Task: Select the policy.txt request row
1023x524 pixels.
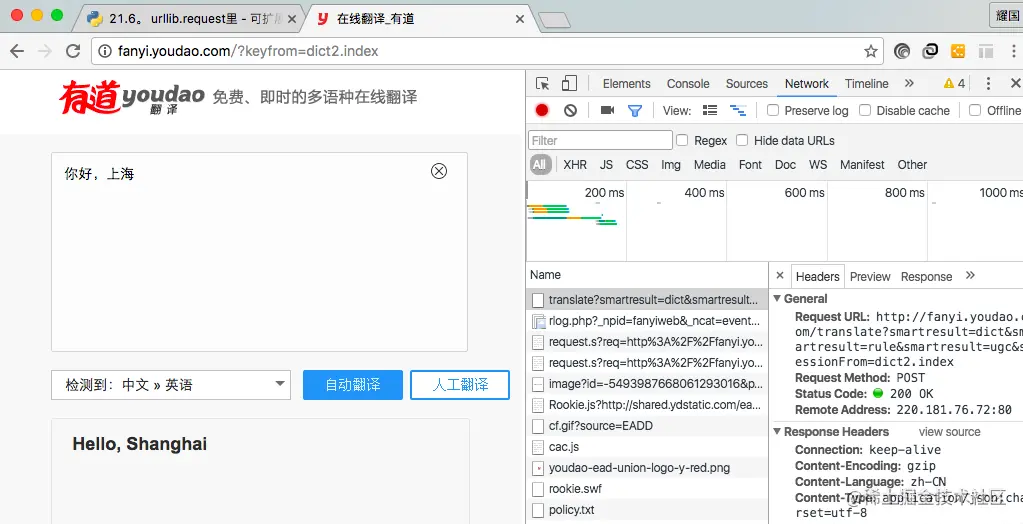Action: point(647,509)
